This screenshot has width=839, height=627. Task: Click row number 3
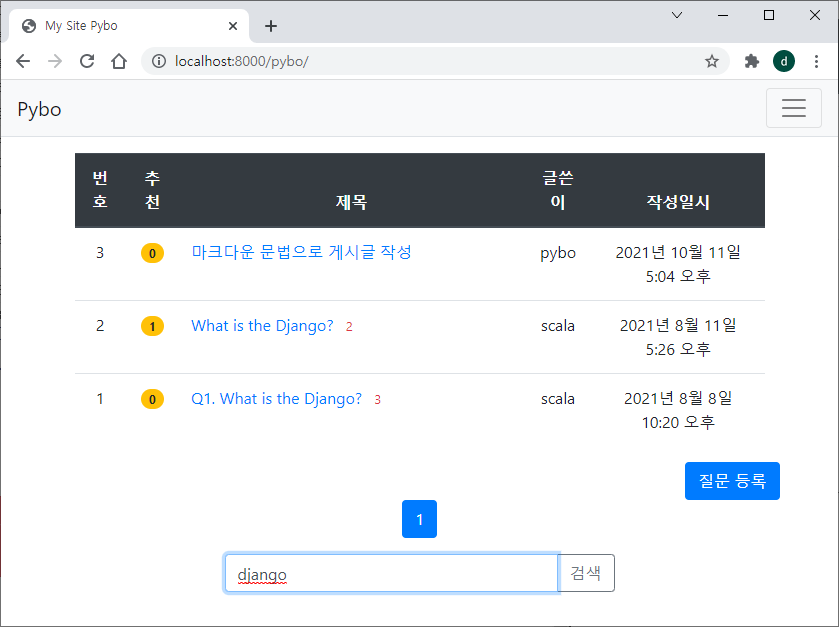[x=100, y=253]
